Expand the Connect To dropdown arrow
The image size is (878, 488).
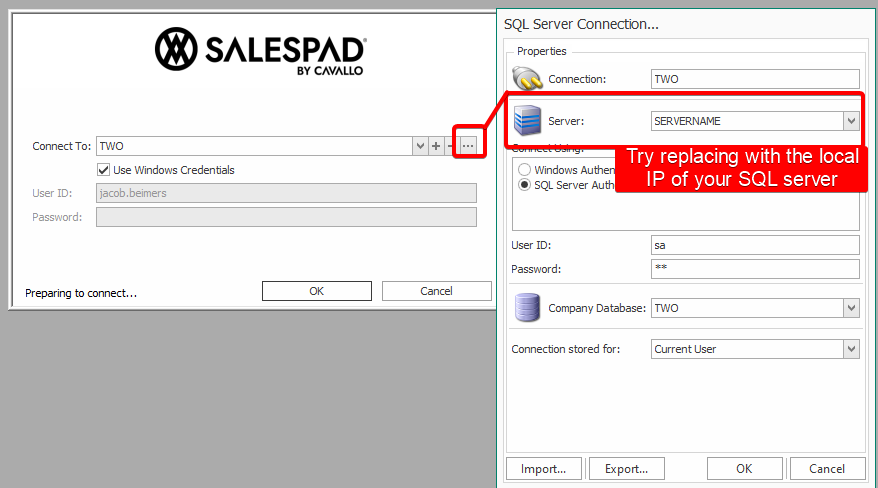pos(420,146)
